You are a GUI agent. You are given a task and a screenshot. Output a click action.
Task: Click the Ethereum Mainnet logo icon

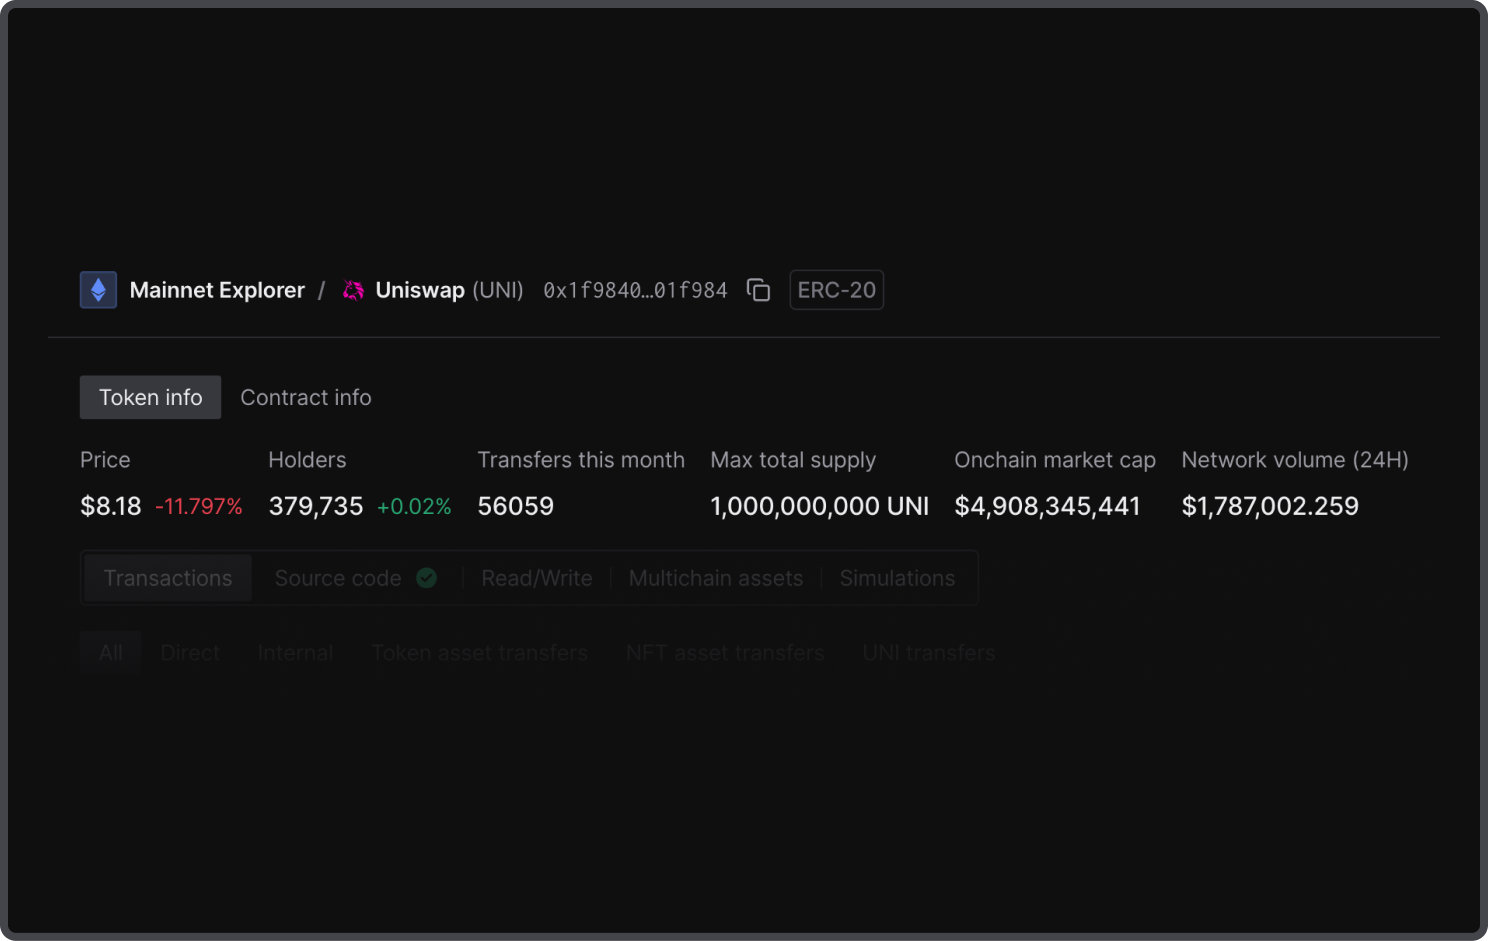pyautogui.click(x=98, y=290)
